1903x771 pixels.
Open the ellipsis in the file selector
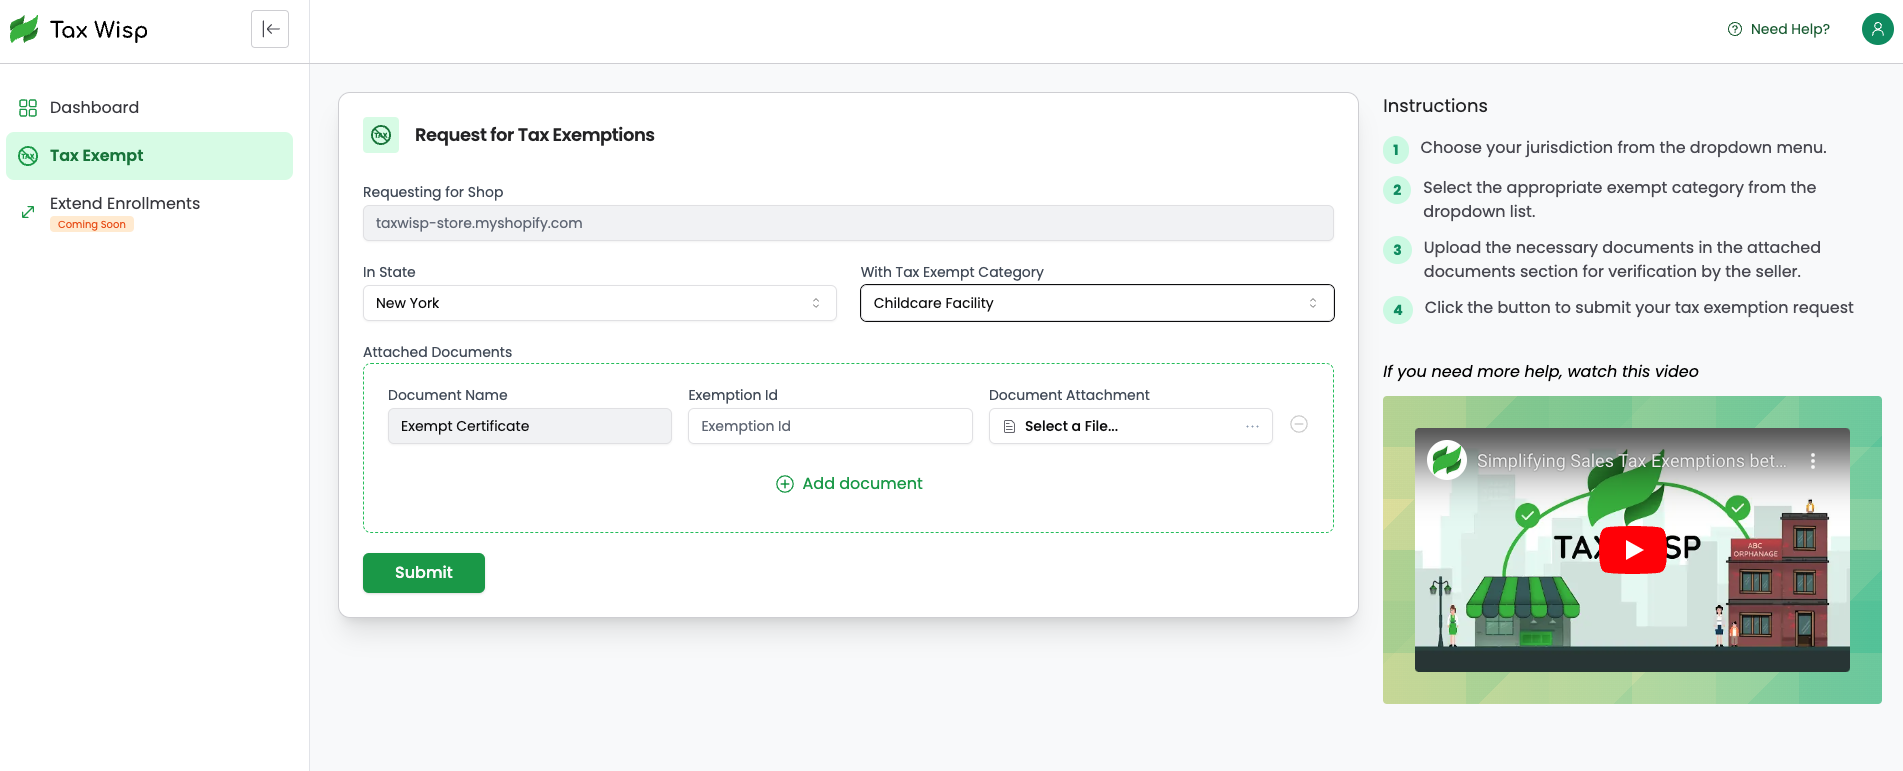click(1252, 426)
